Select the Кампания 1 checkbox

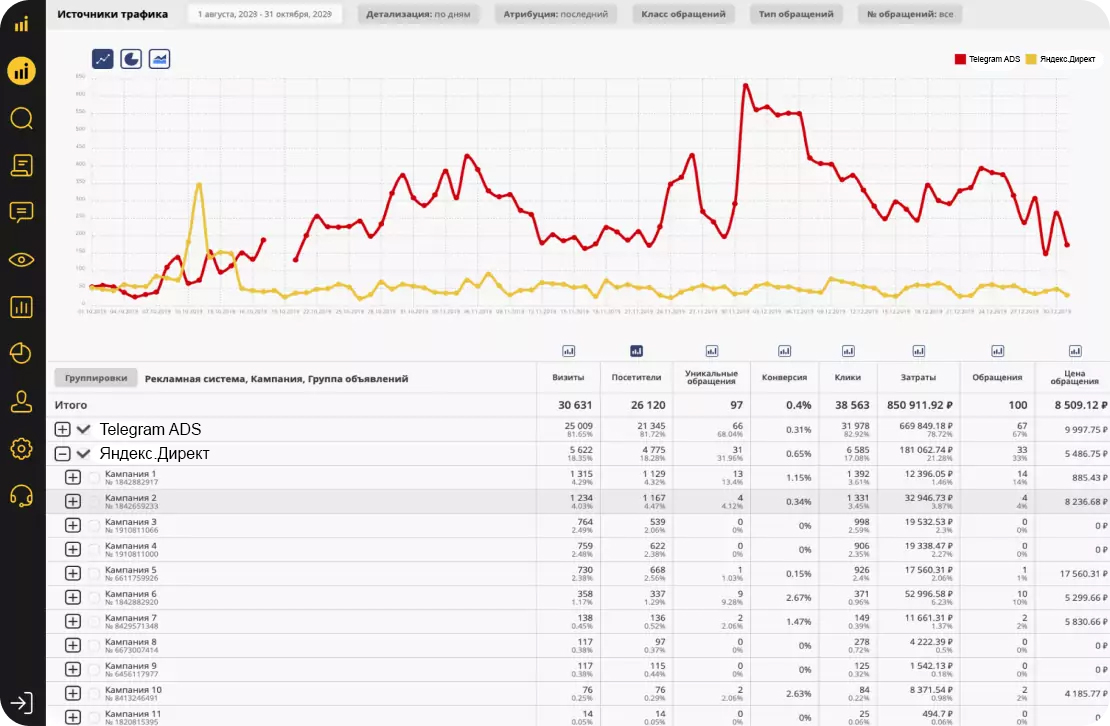[95, 477]
